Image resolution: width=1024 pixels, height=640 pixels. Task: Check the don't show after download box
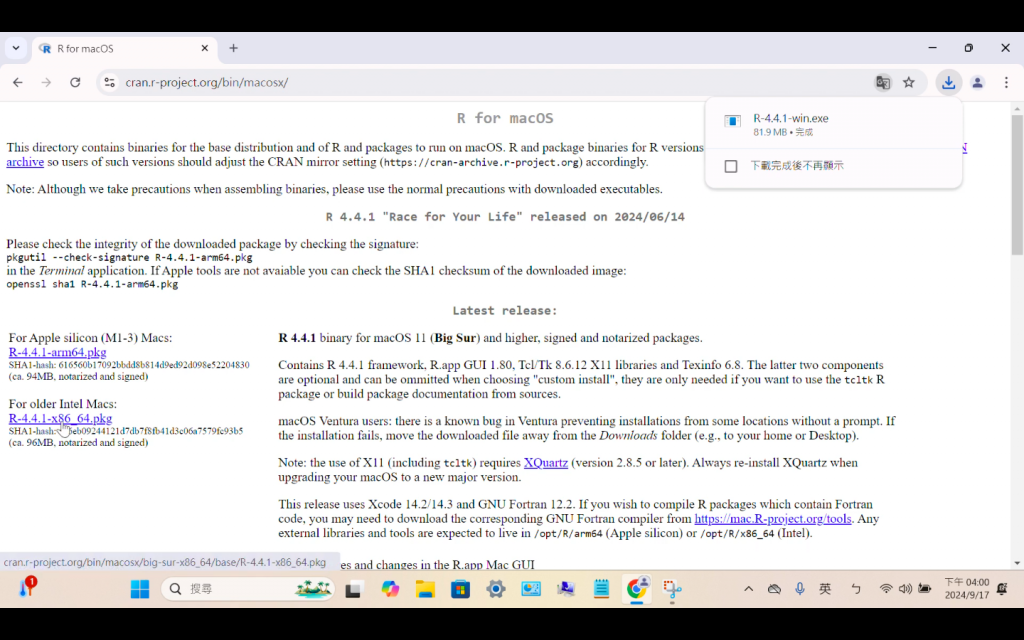coord(731,167)
